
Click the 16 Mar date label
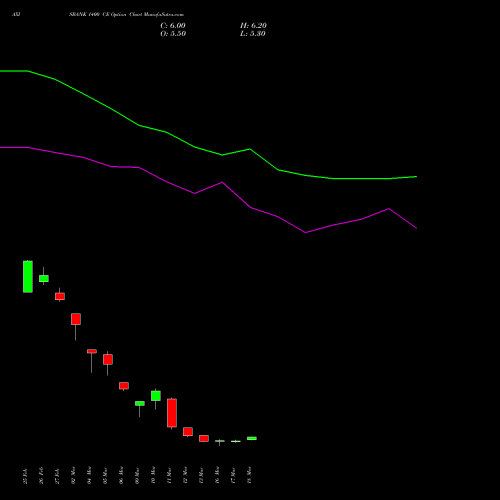(218, 476)
